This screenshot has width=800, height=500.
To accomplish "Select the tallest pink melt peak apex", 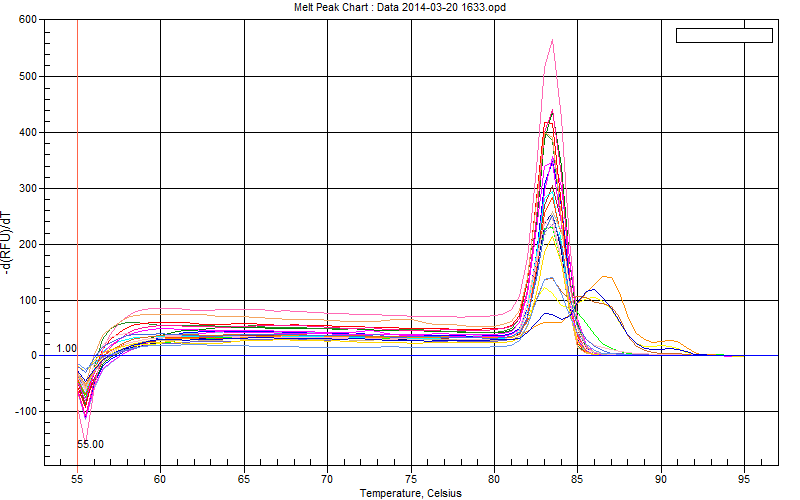I will tap(553, 40).
